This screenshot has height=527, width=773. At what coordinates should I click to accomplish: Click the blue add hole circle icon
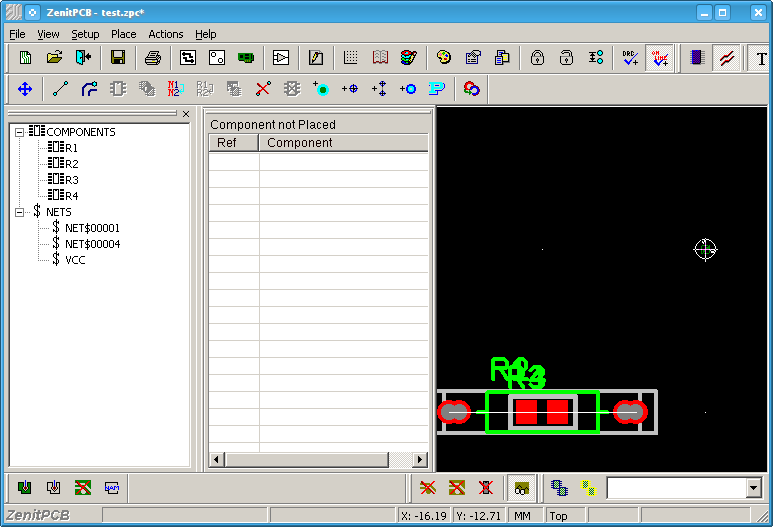(x=408, y=89)
